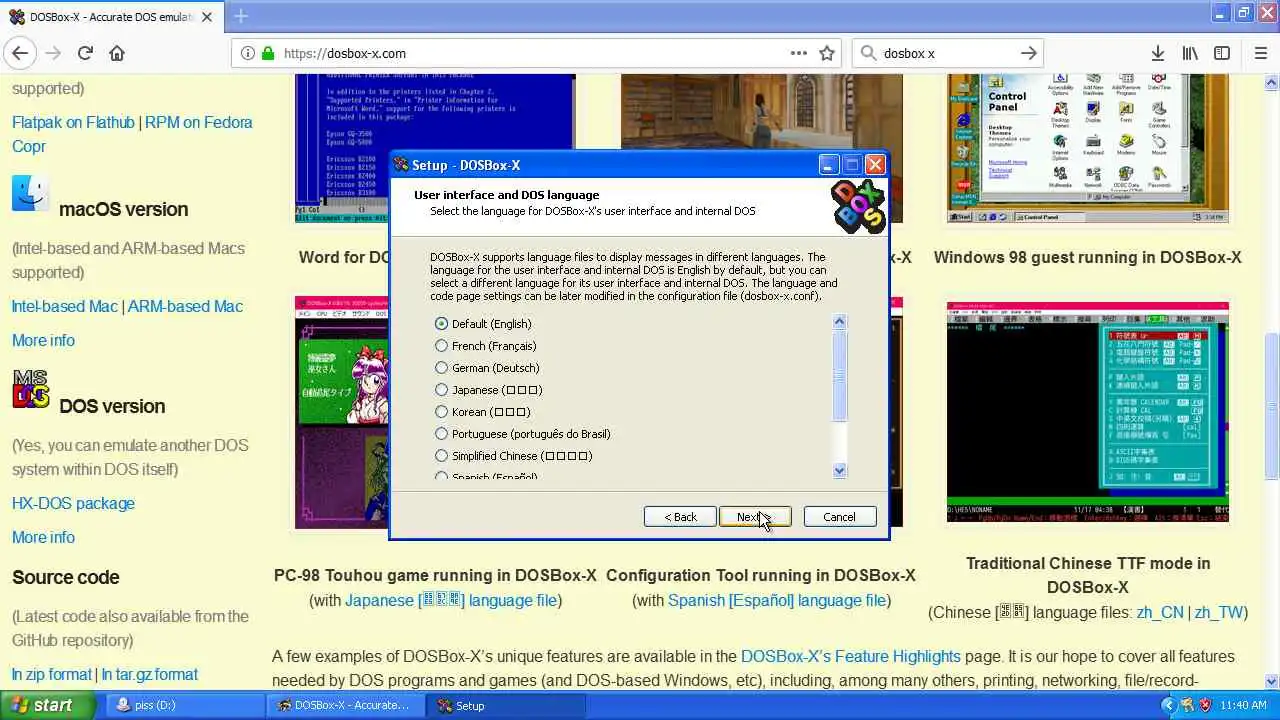The height and width of the screenshot is (720, 1280).
Task: Select the Japanese language radio button
Action: click(441, 390)
